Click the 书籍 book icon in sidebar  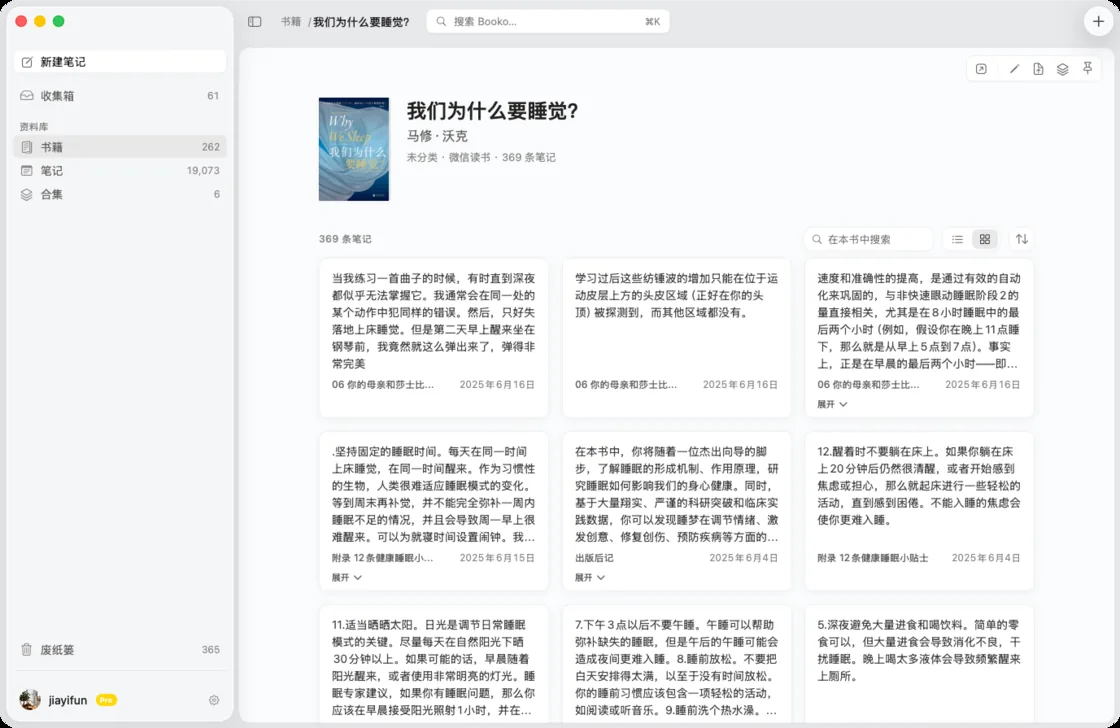click(27, 146)
